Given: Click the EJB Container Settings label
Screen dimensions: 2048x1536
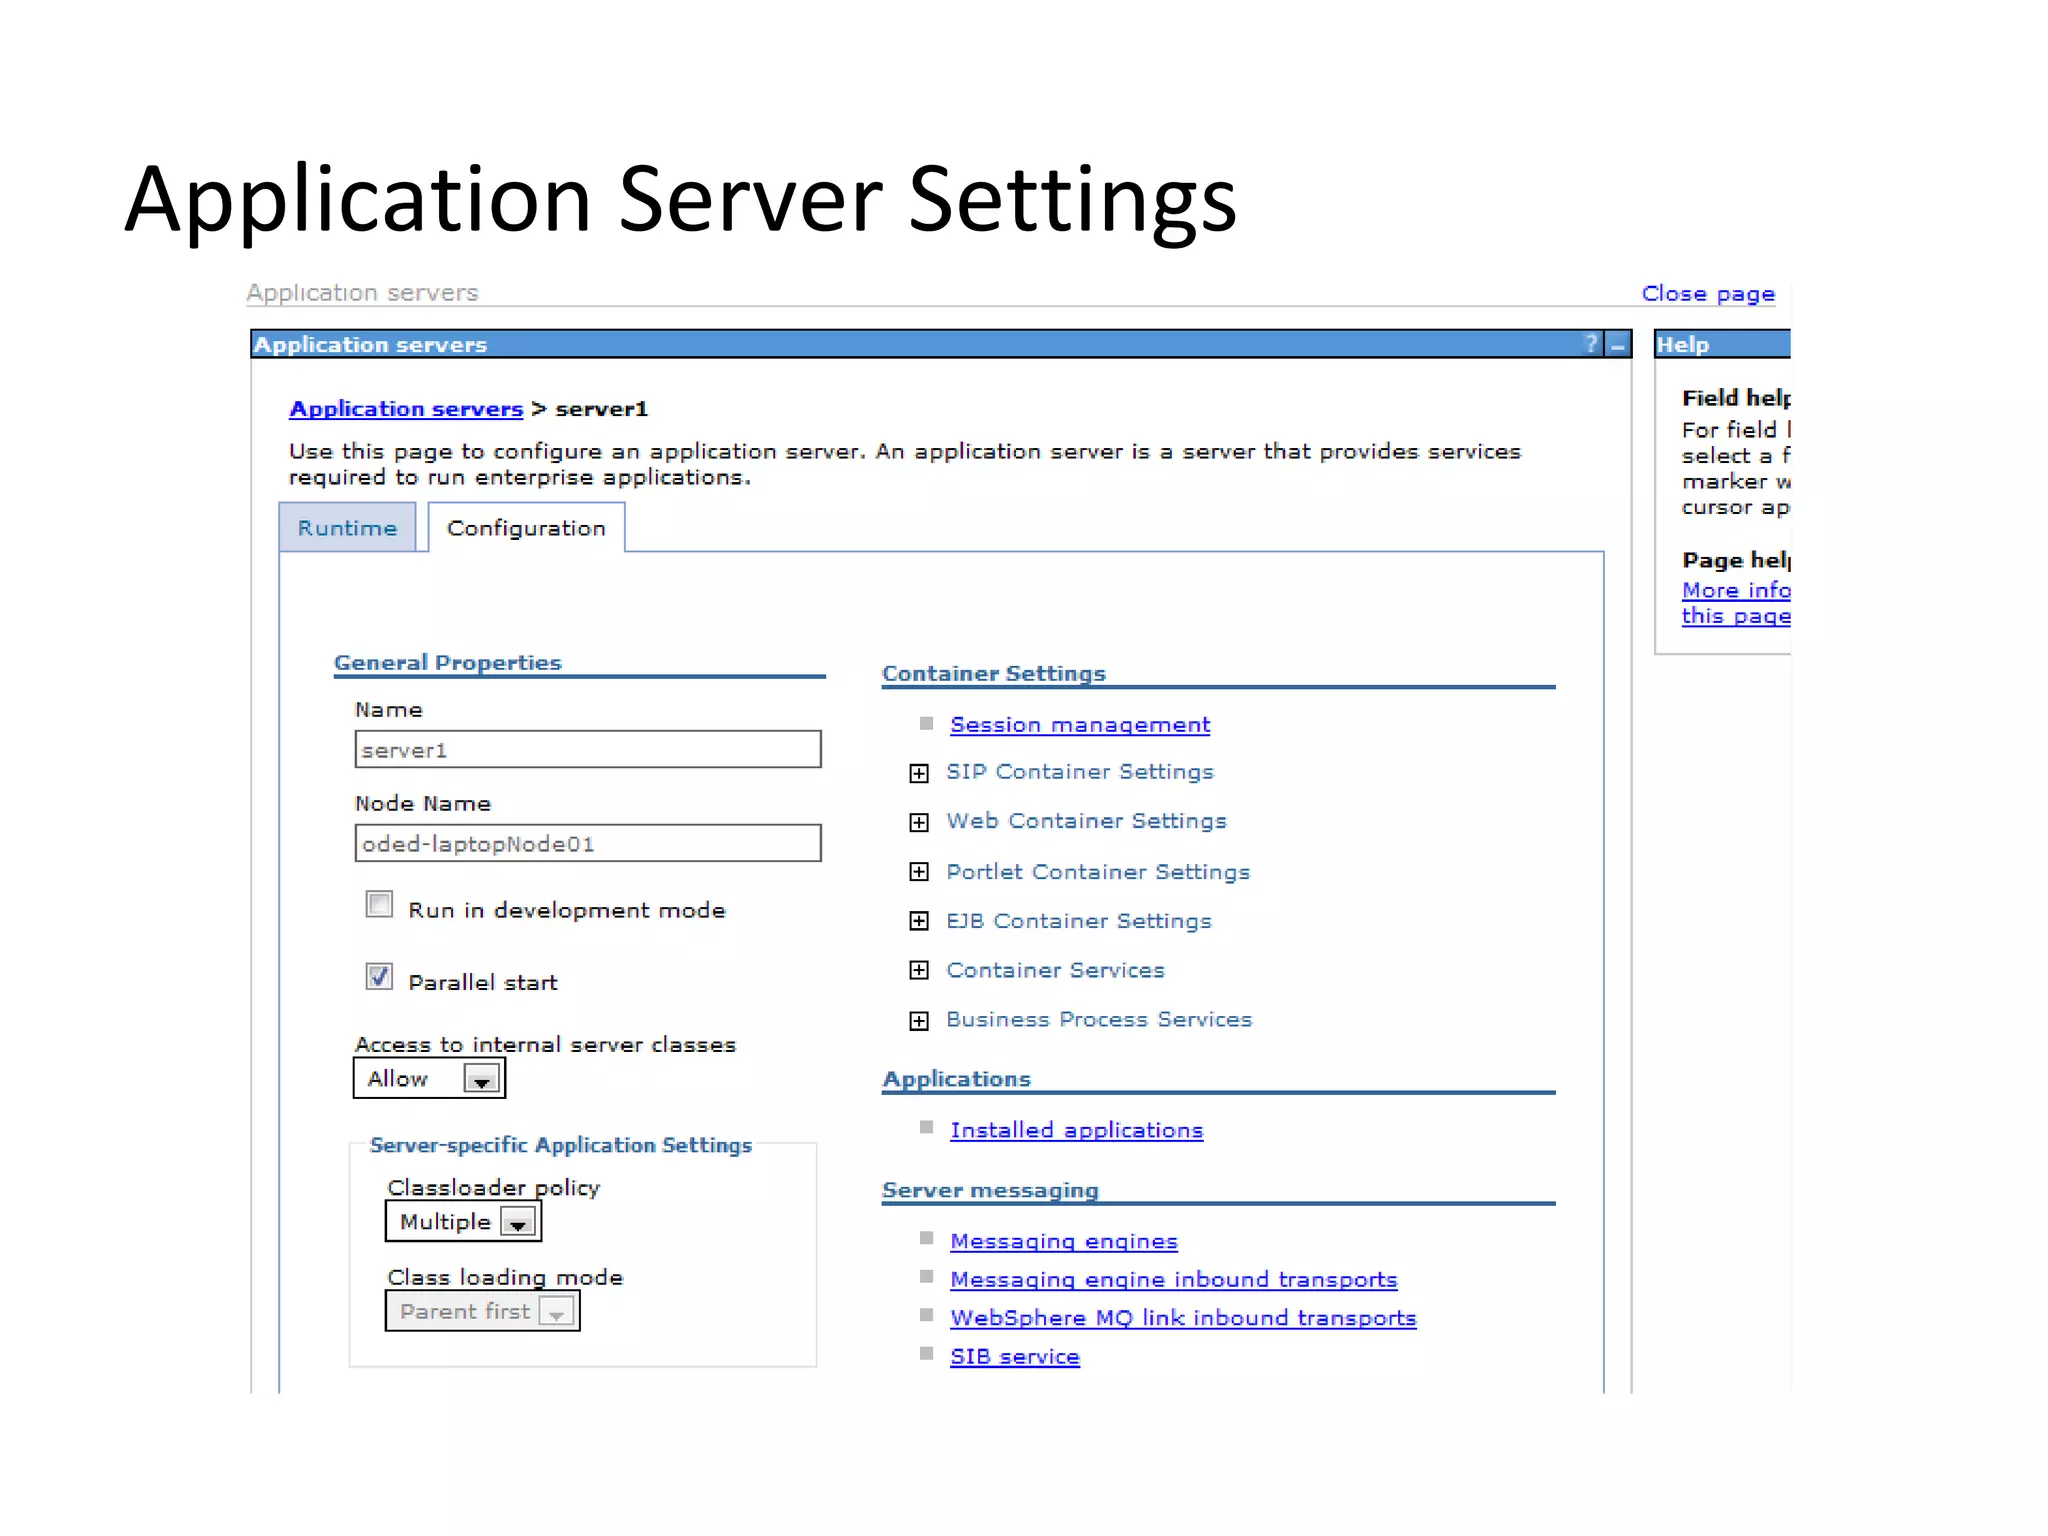Looking at the screenshot, I should click(1079, 921).
